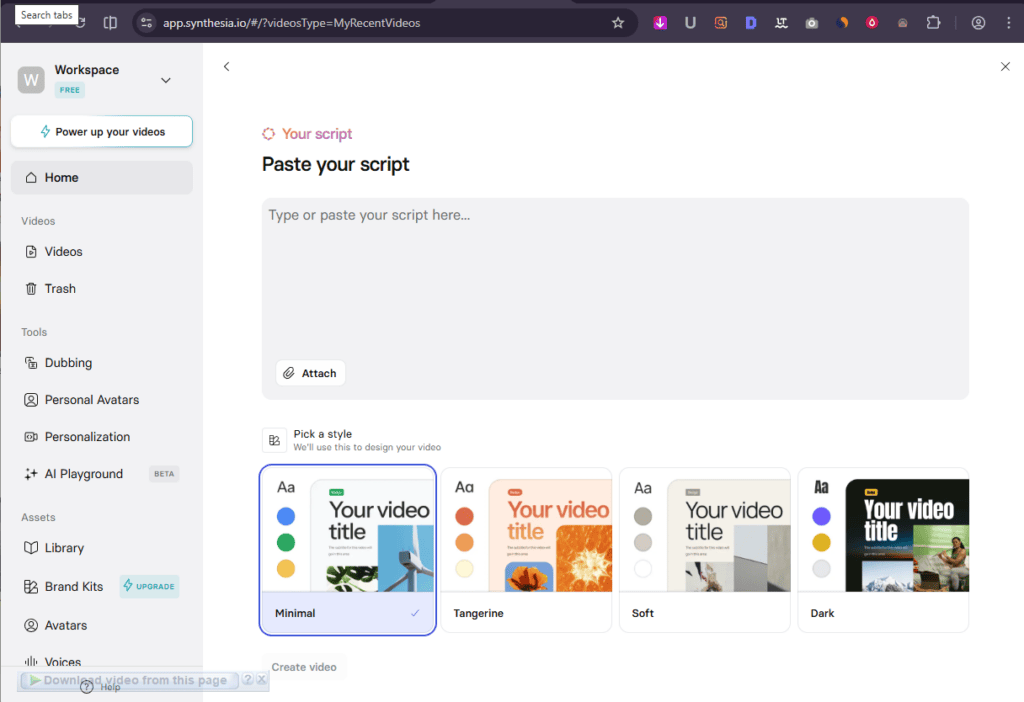Screen dimensions: 1024x702
Task: Click the U extension icon
Action: [x=690, y=23]
